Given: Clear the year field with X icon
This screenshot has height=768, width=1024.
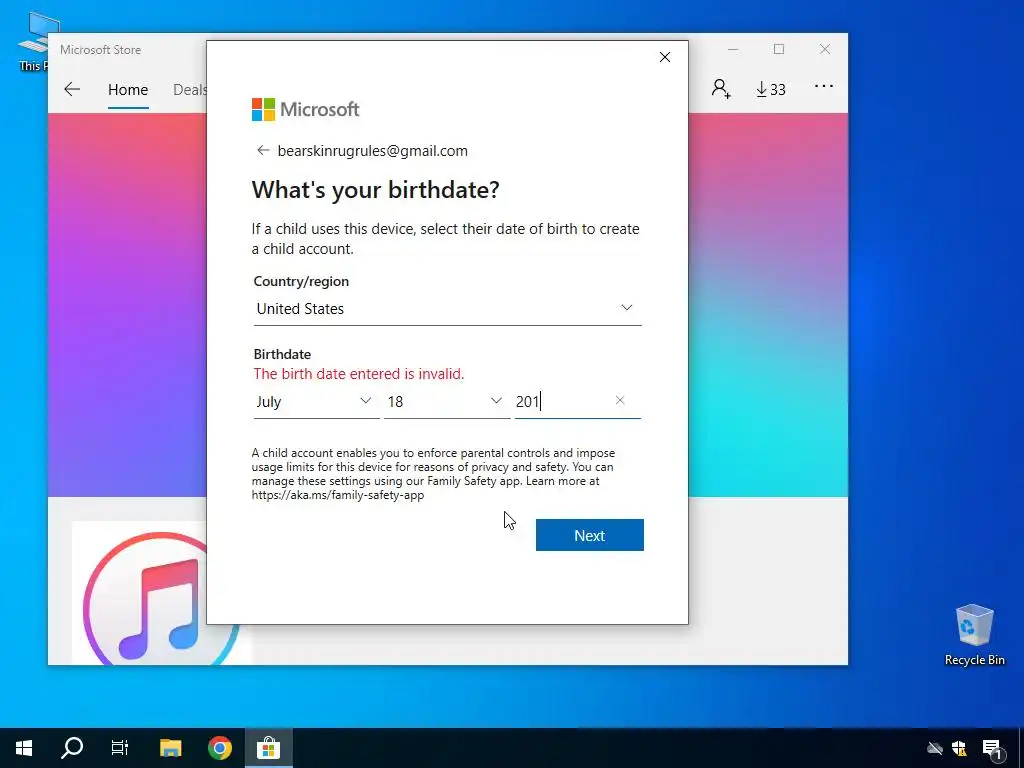Looking at the screenshot, I should [x=620, y=400].
